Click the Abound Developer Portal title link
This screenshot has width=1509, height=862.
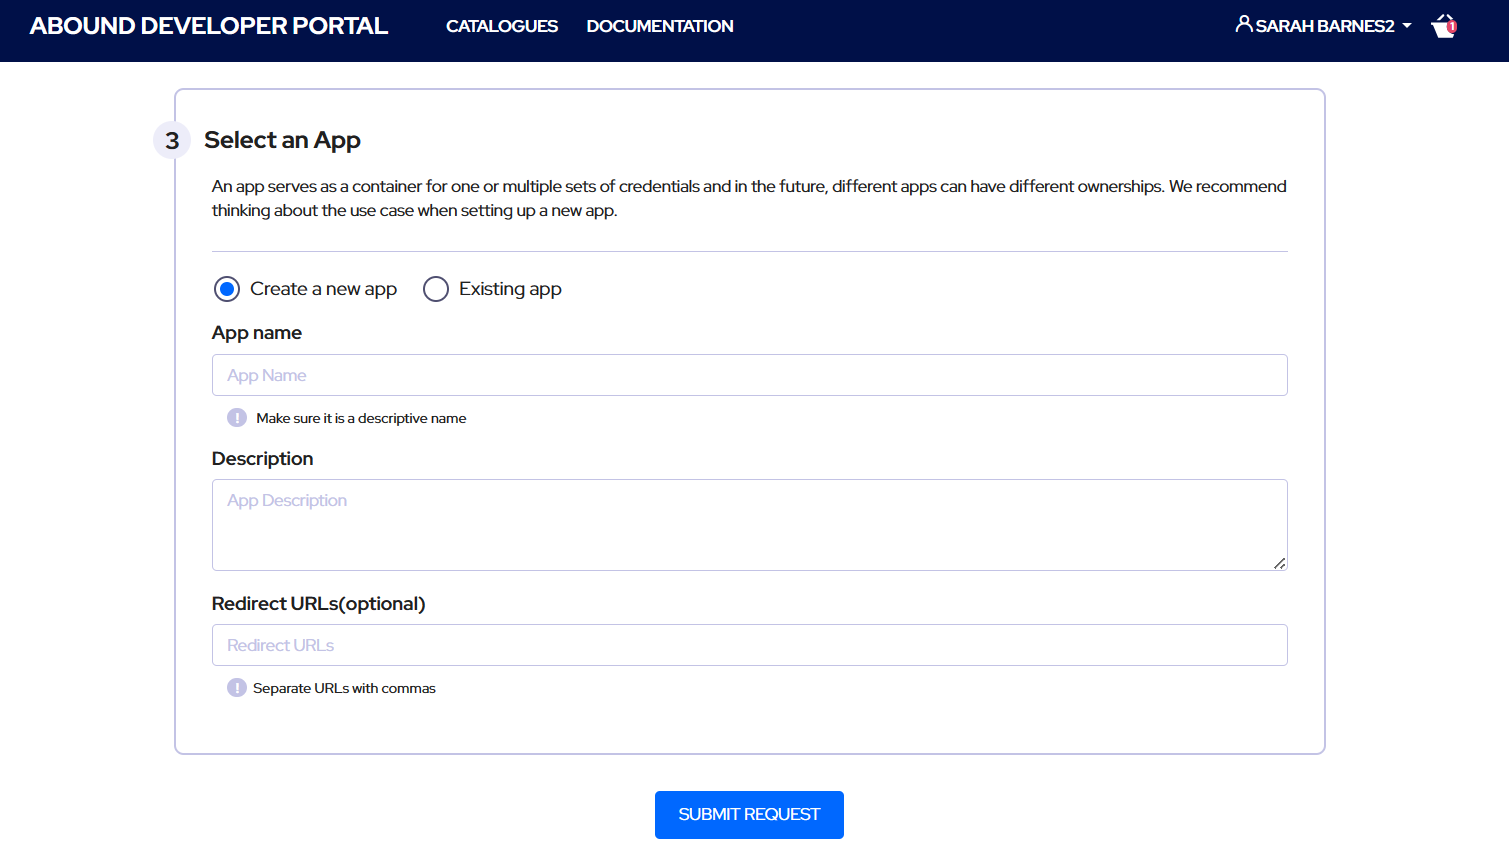pos(209,26)
